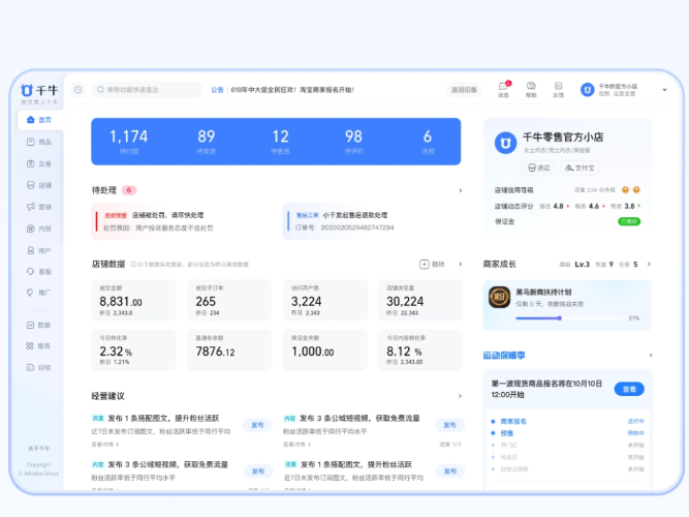
Task: Open 数据 in the sidebar
Action: [39, 325]
